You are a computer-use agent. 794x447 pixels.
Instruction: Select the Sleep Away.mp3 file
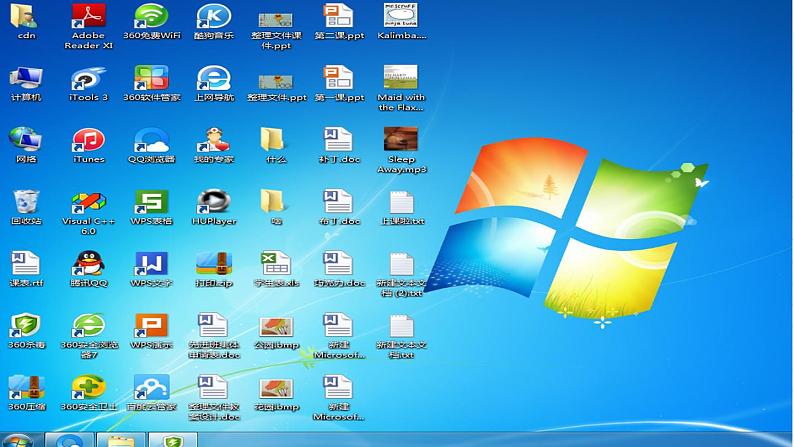click(x=401, y=150)
